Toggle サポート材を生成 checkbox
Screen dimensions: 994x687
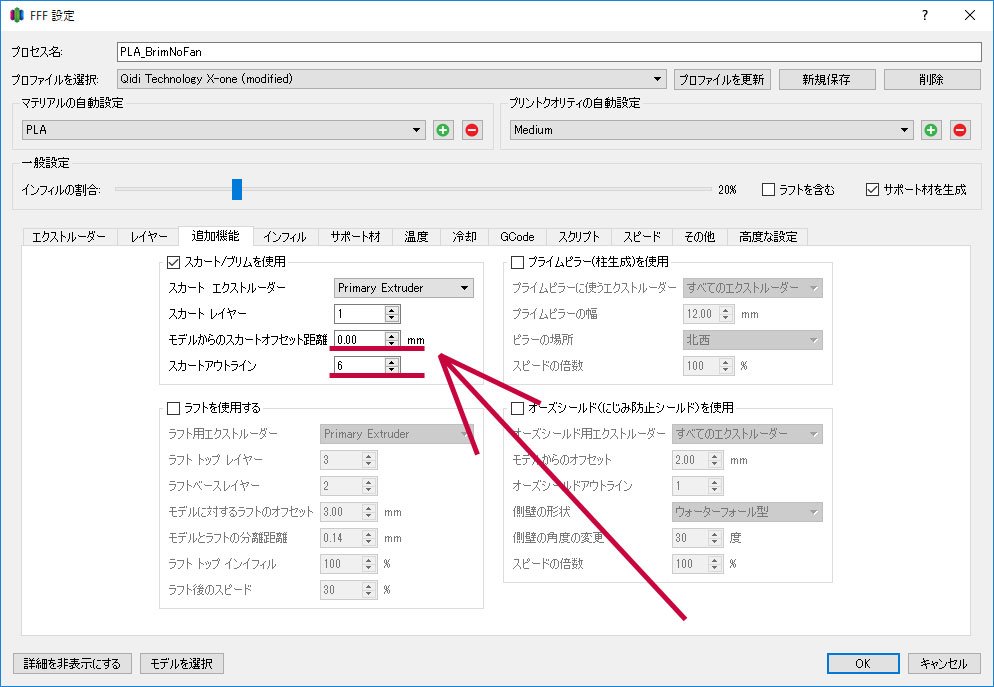(x=872, y=189)
